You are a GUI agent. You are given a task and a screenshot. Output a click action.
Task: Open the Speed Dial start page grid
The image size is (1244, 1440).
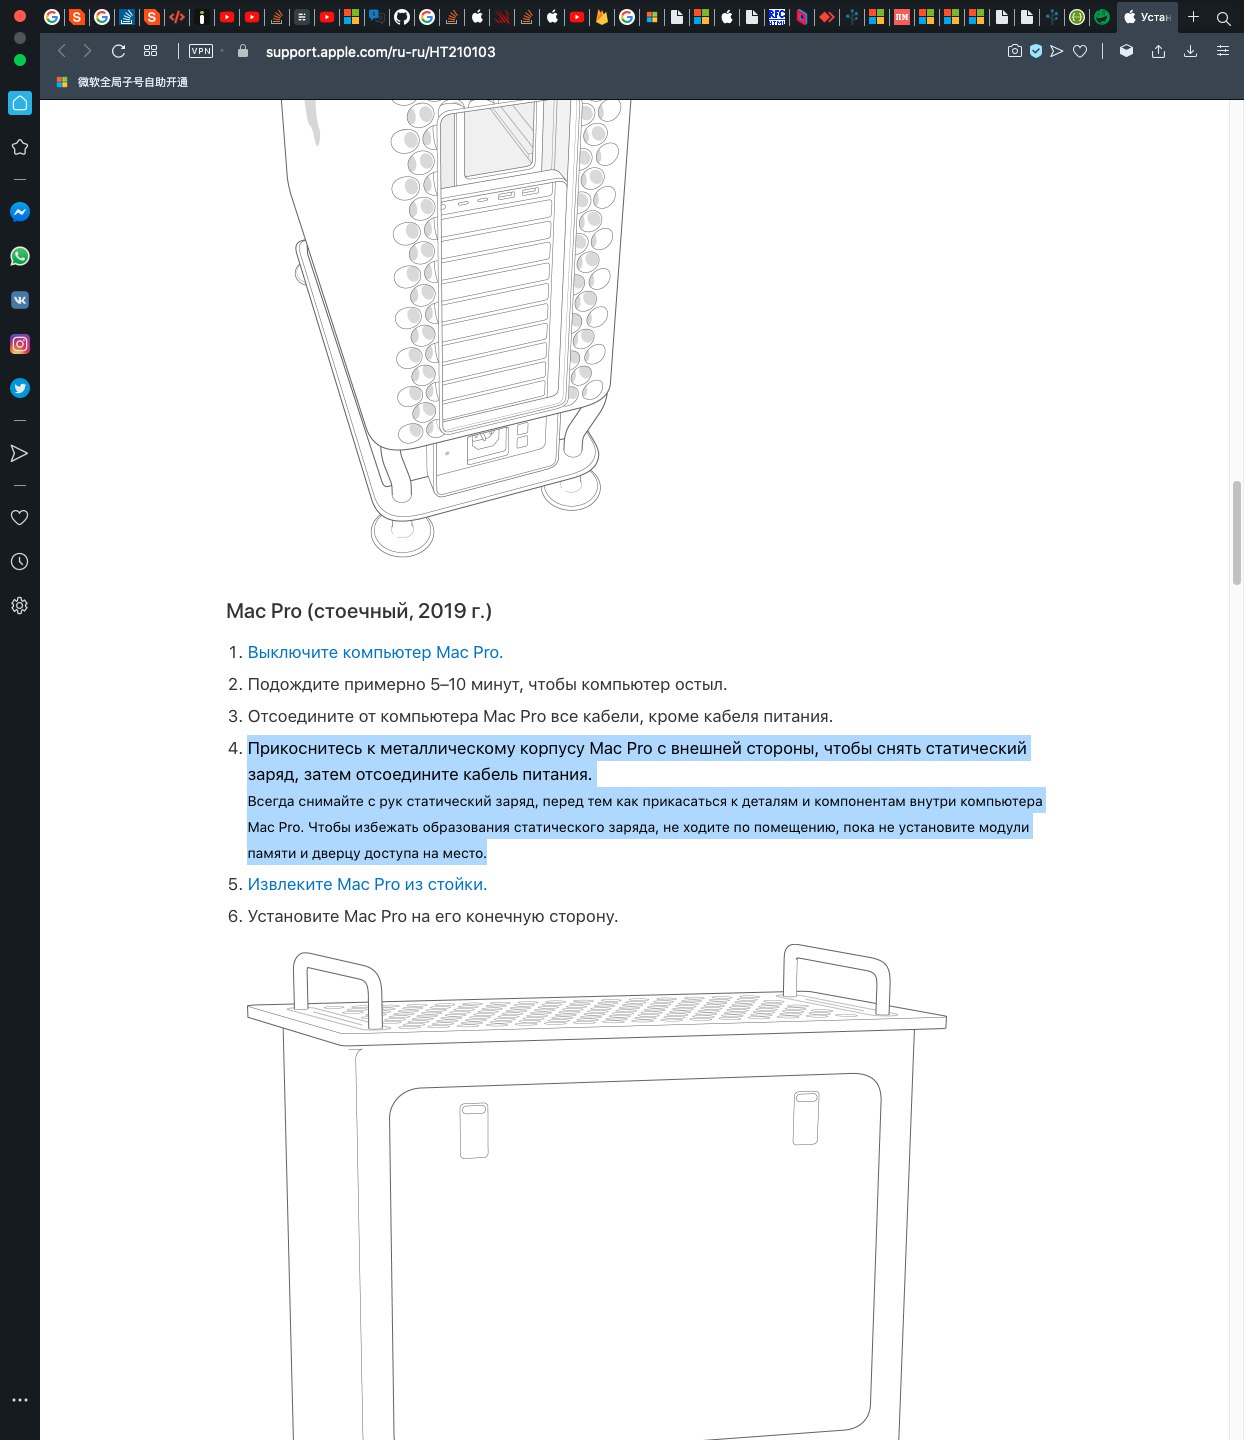[x=151, y=51]
